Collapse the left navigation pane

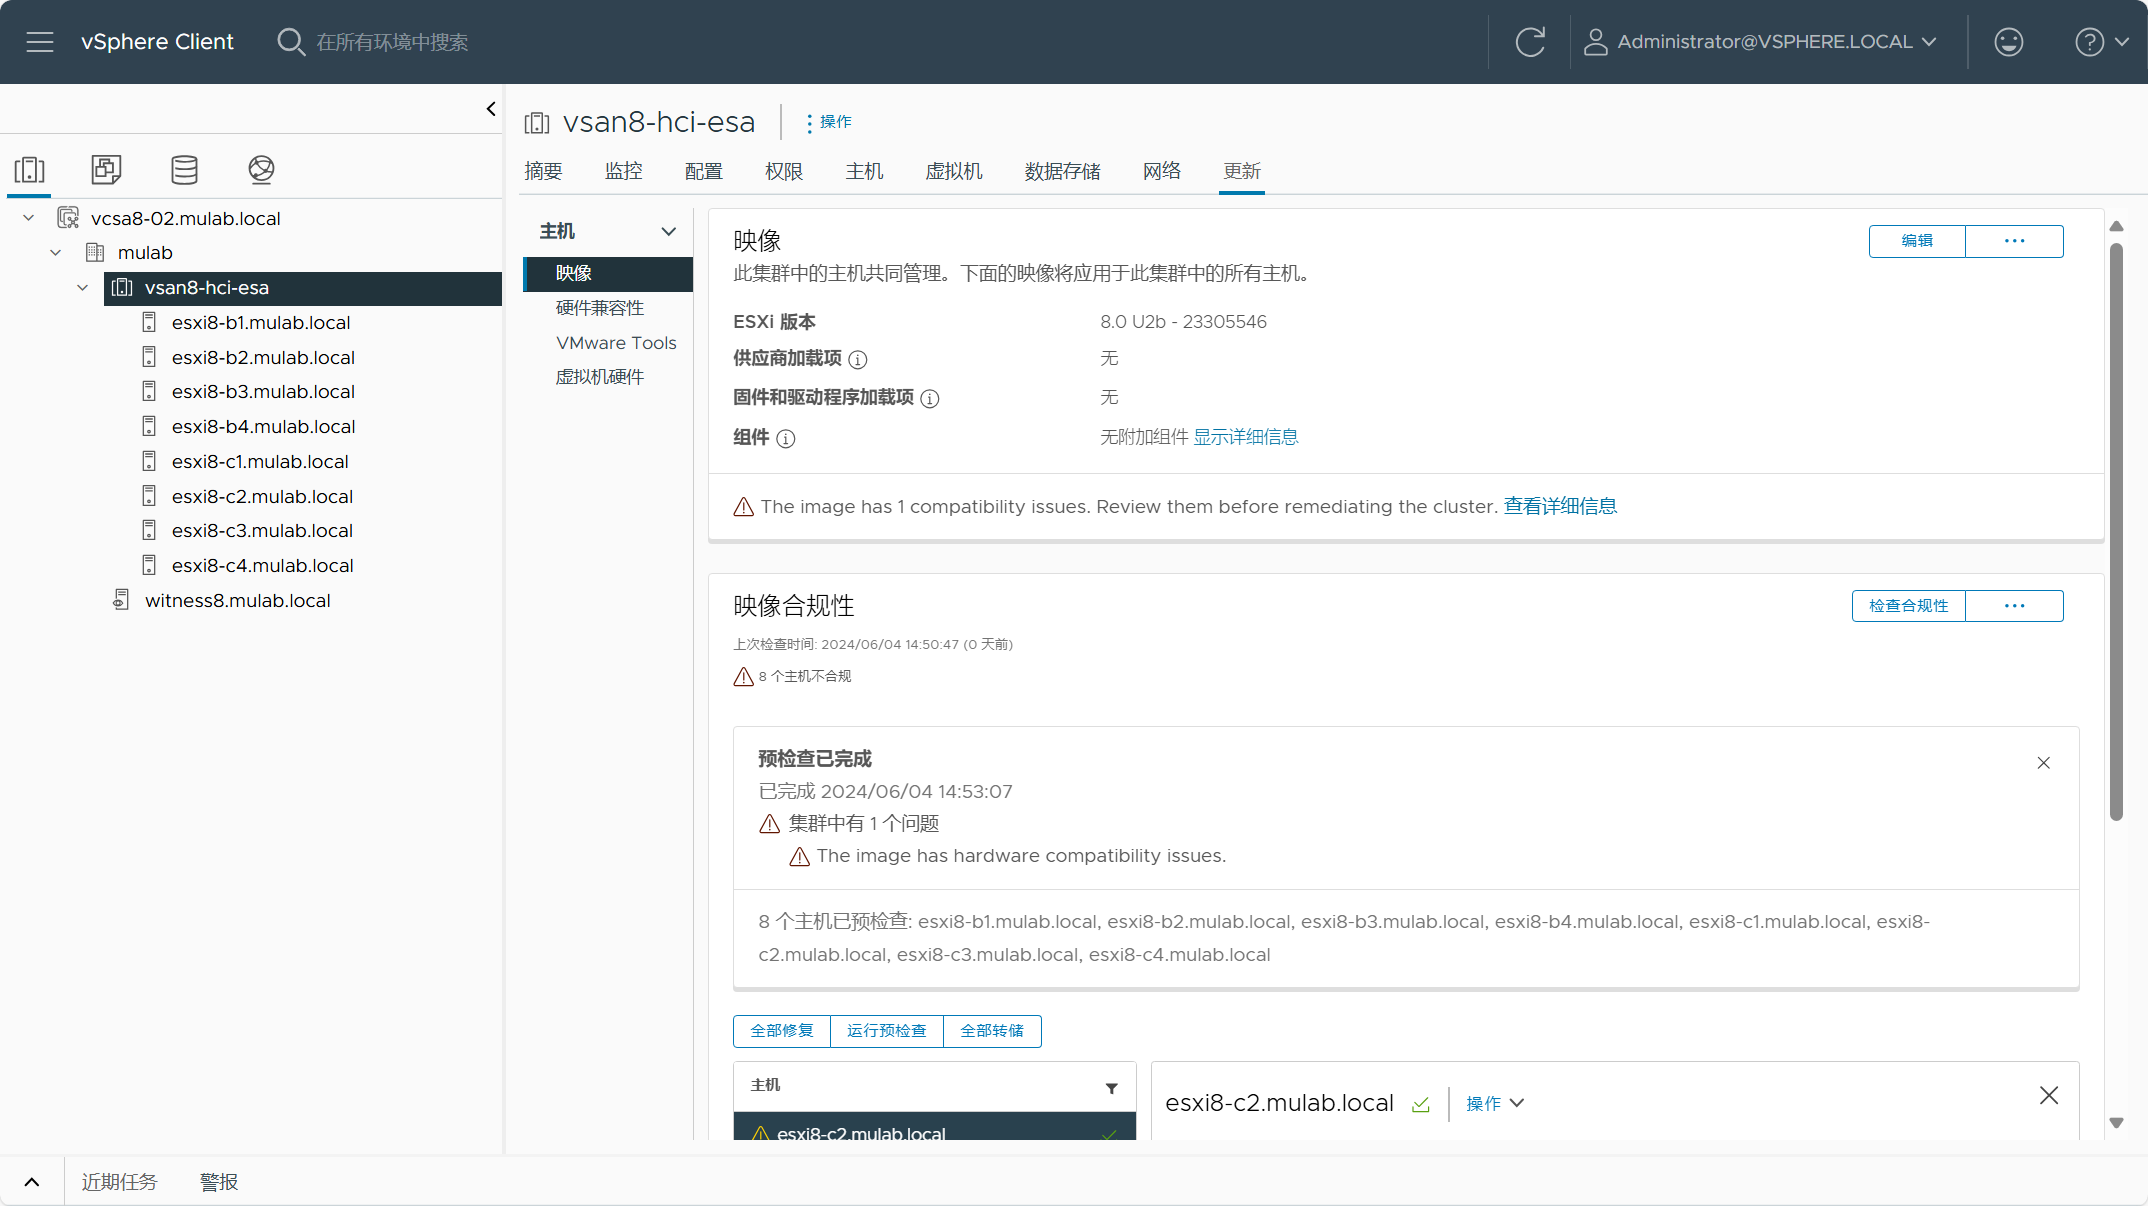click(x=491, y=109)
